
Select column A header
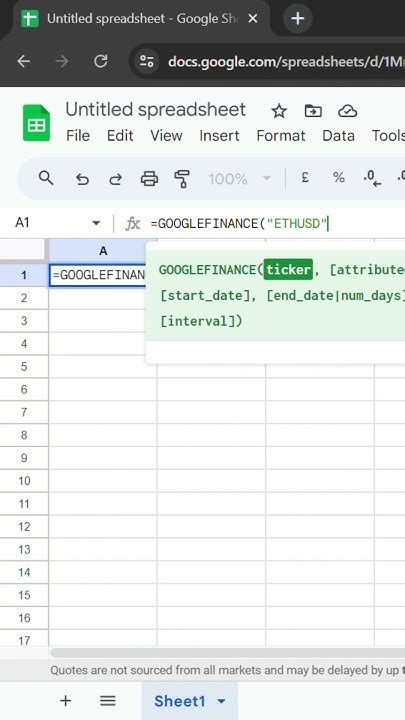click(103, 251)
